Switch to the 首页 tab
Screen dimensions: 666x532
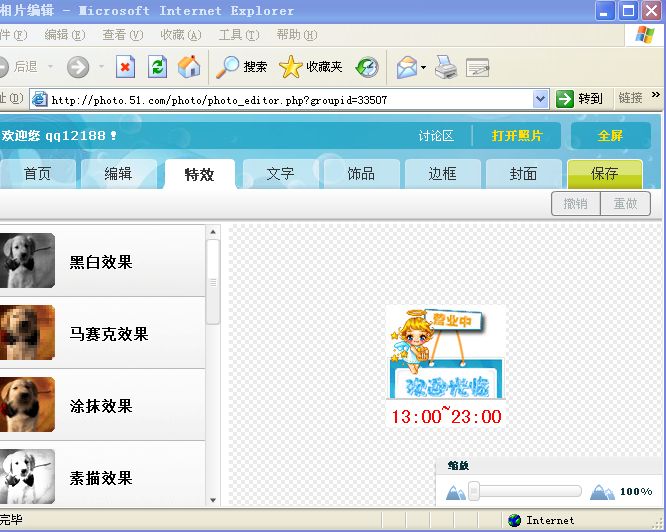click(x=37, y=174)
